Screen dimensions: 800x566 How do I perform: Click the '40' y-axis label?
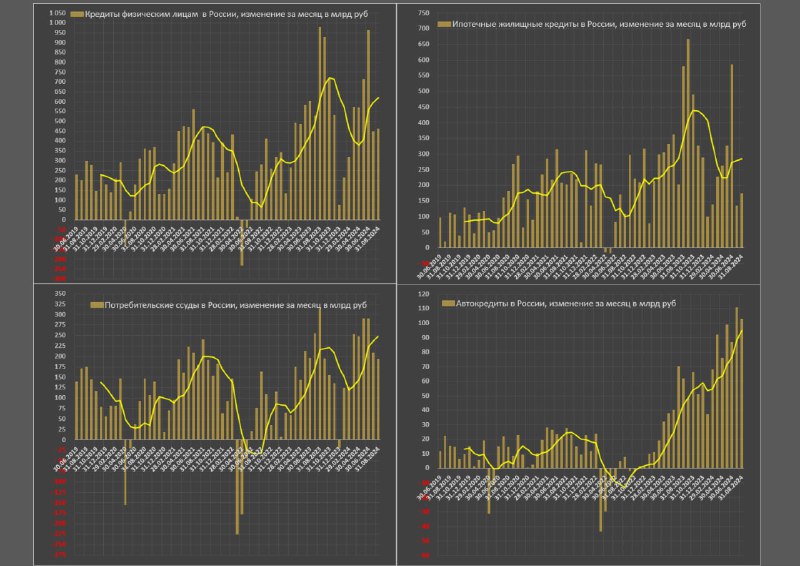point(426,410)
